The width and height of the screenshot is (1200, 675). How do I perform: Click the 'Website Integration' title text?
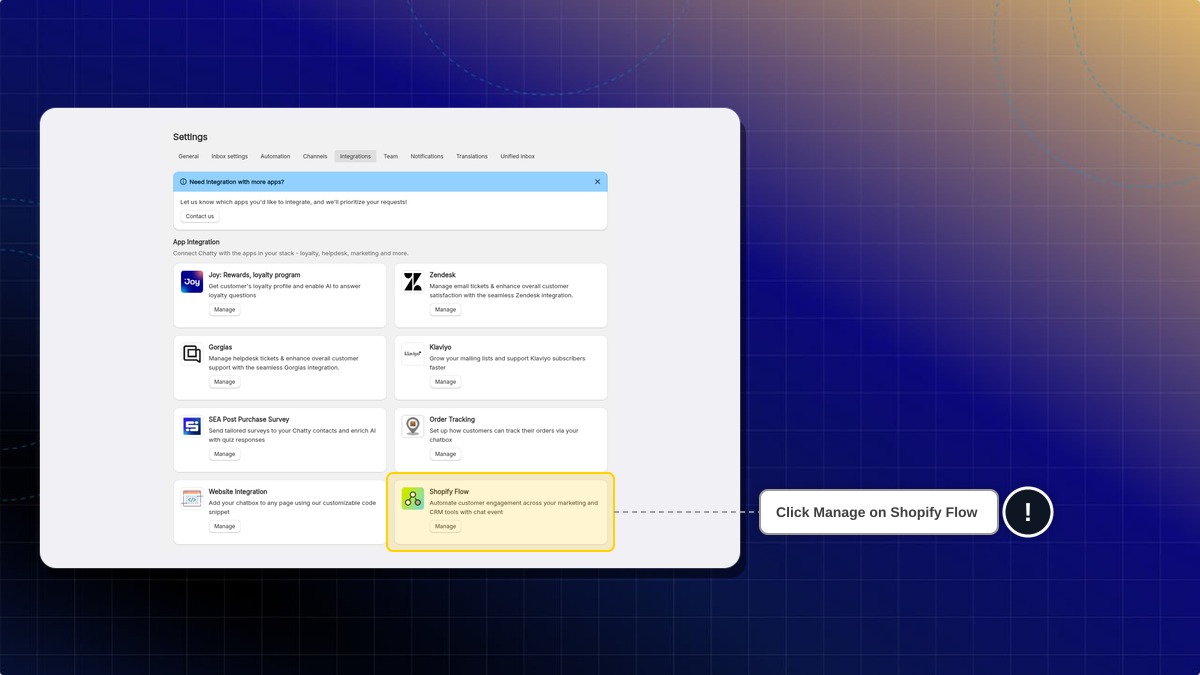238,491
